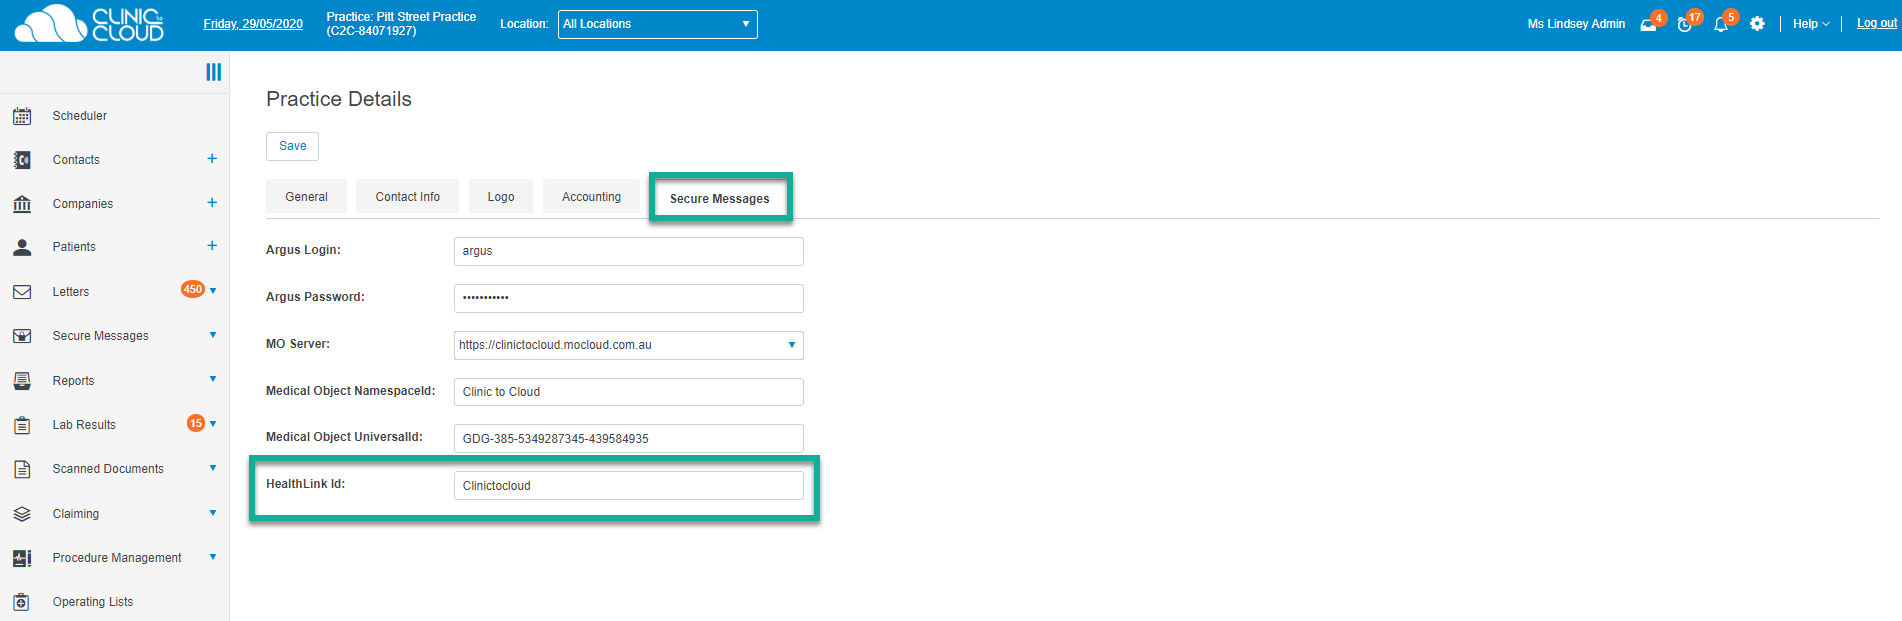Click the Procedure Management icon

(x=22, y=558)
